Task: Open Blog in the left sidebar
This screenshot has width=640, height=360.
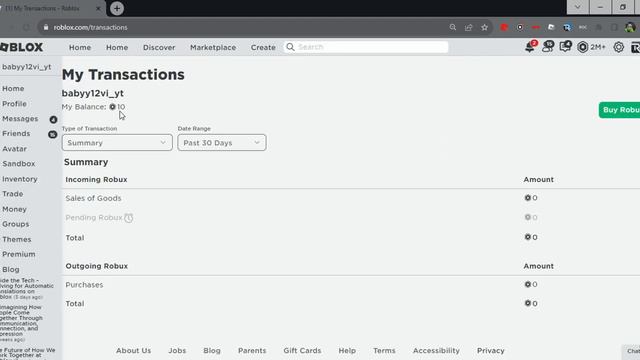Action: coord(11,270)
